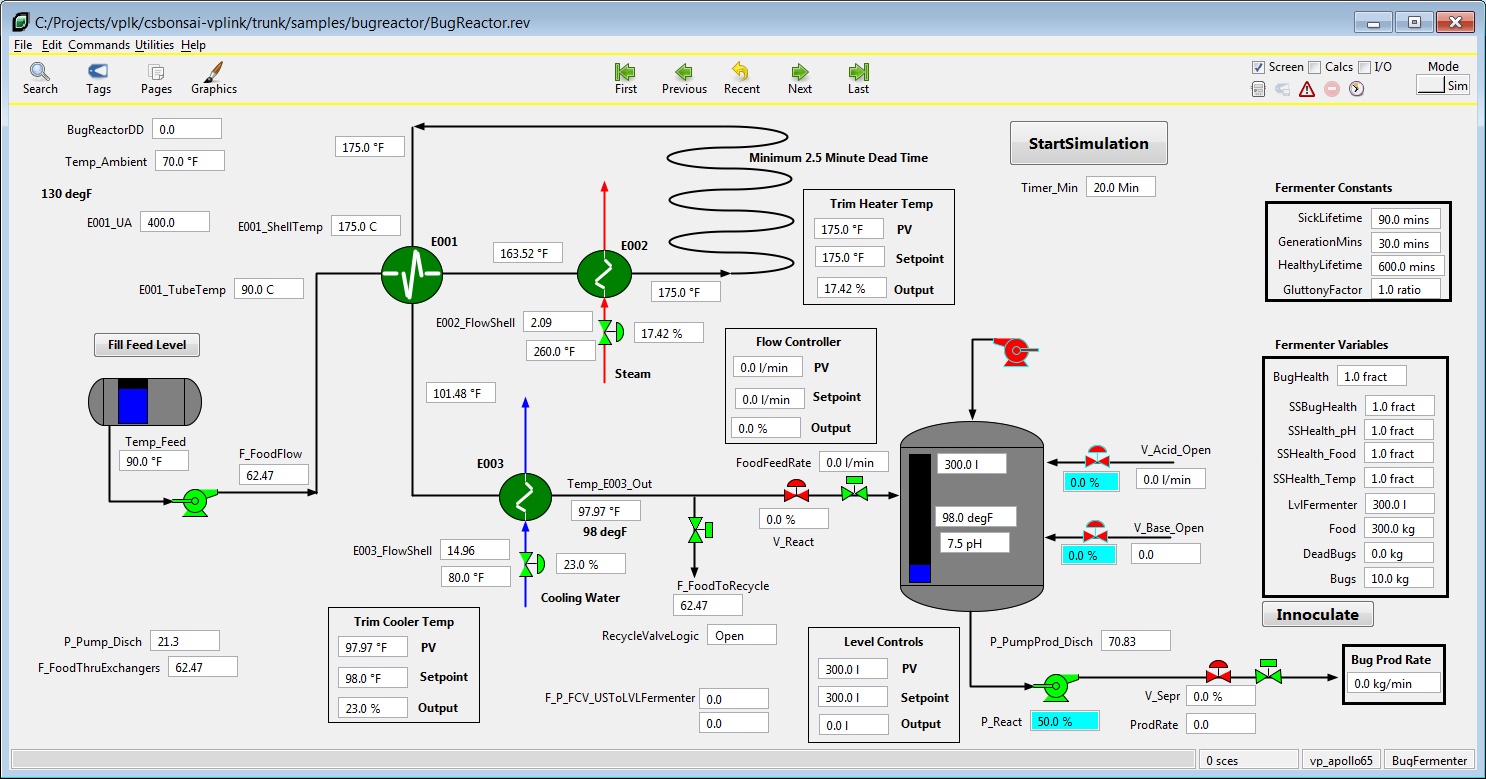Click the StartSimulation button
This screenshot has width=1486, height=779.
tap(1088, 143)
